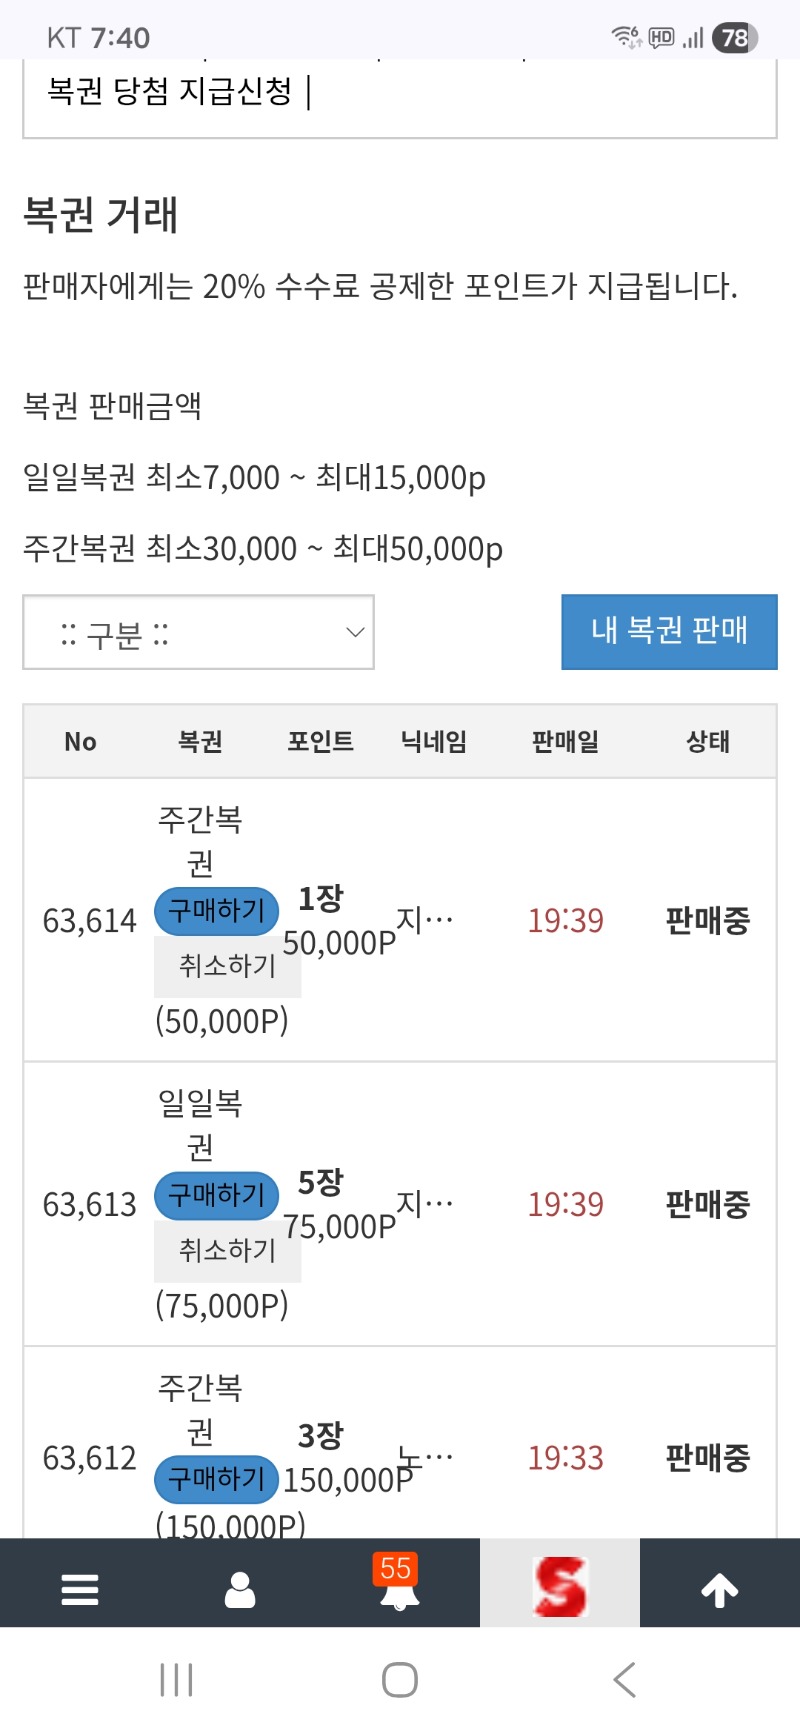Tap the battery indicator in status bar
The width and height of the screenshot is (800, 1734).
[x=735, y=38]
